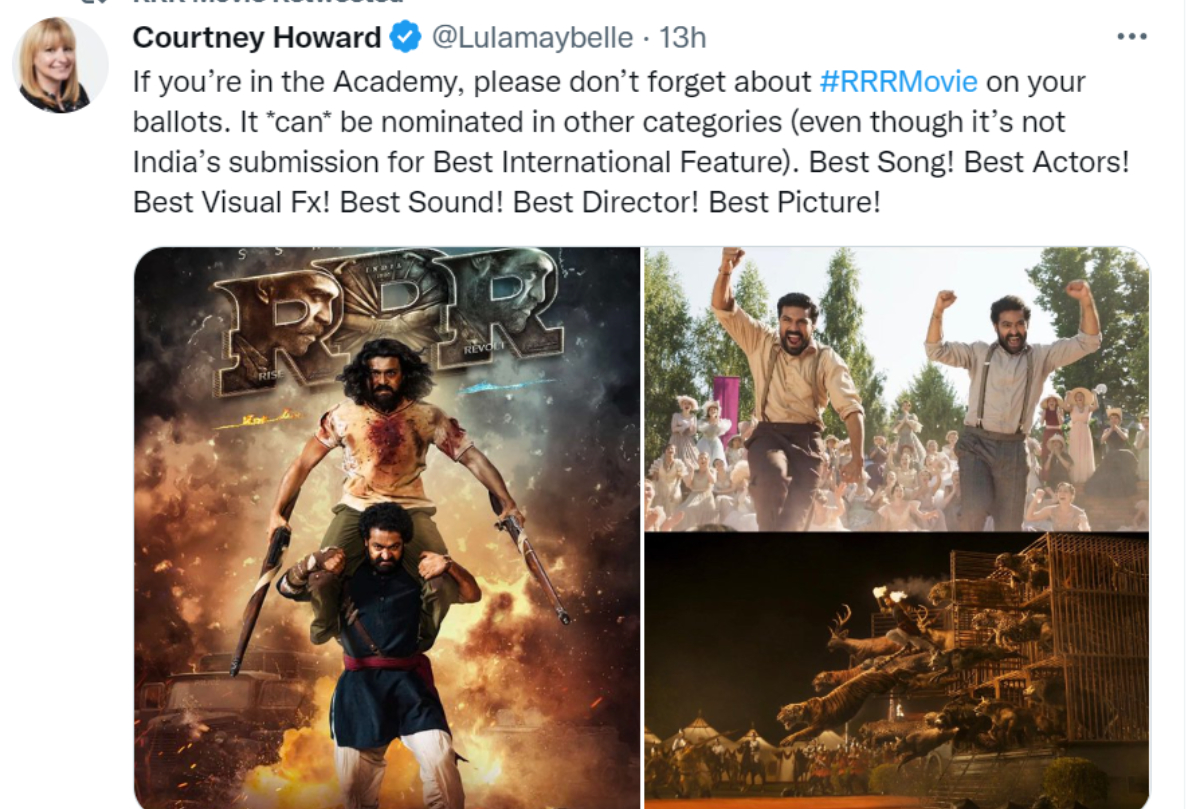Open the RRR movie poster image
1200x809 pixels.
pos(387,528)
